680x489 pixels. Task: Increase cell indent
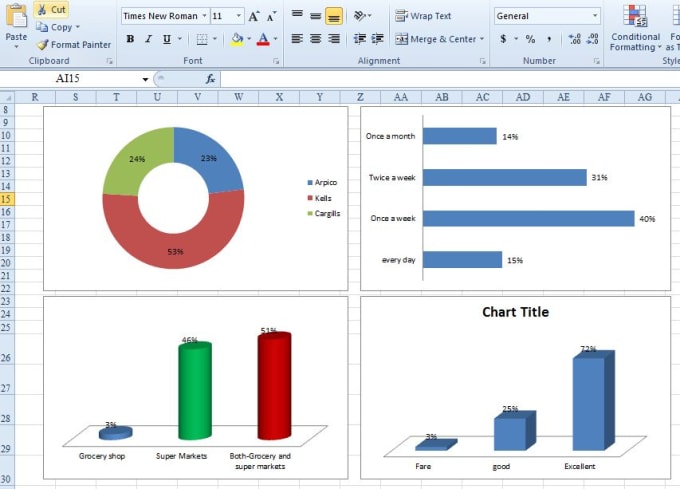pyautogui.click(x=377, y=39)
